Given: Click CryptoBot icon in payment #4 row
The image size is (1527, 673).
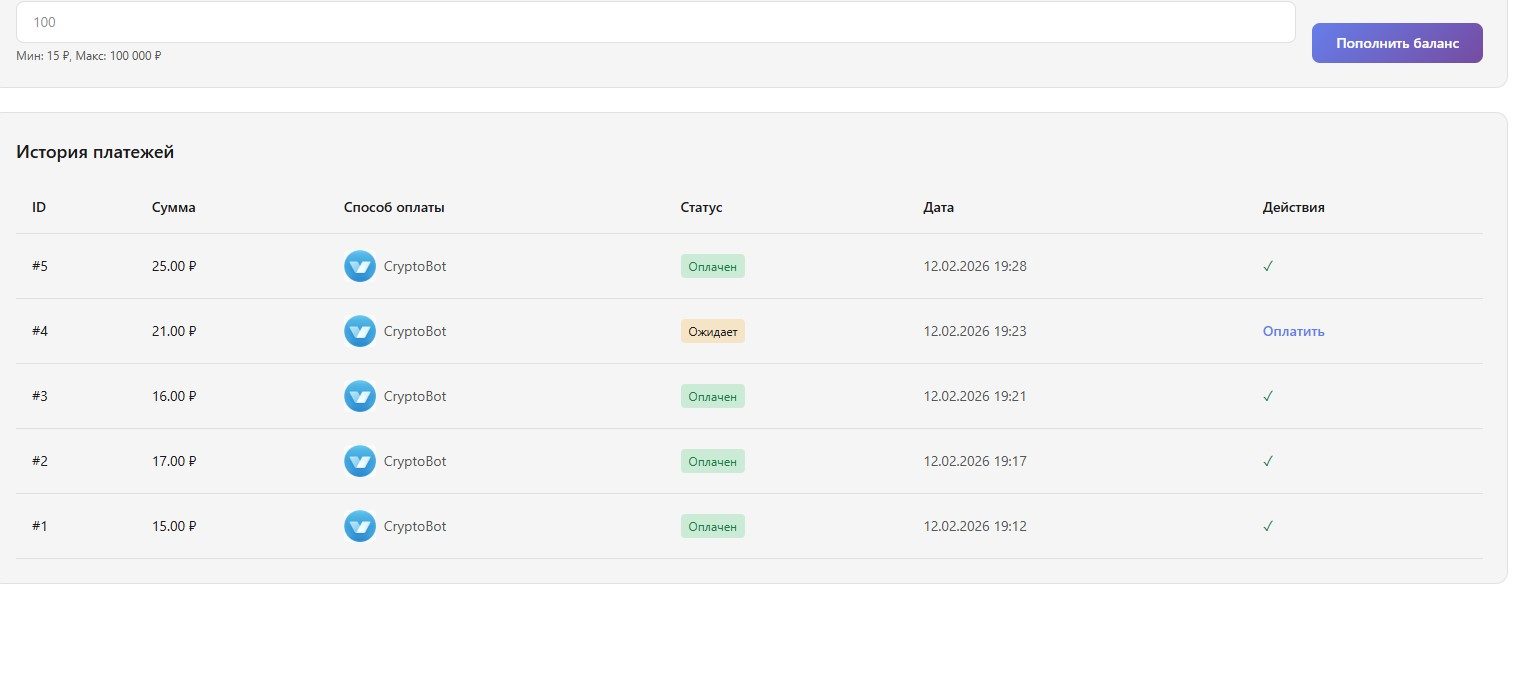Looking at the screenshot, I should (x=359, y=331).
